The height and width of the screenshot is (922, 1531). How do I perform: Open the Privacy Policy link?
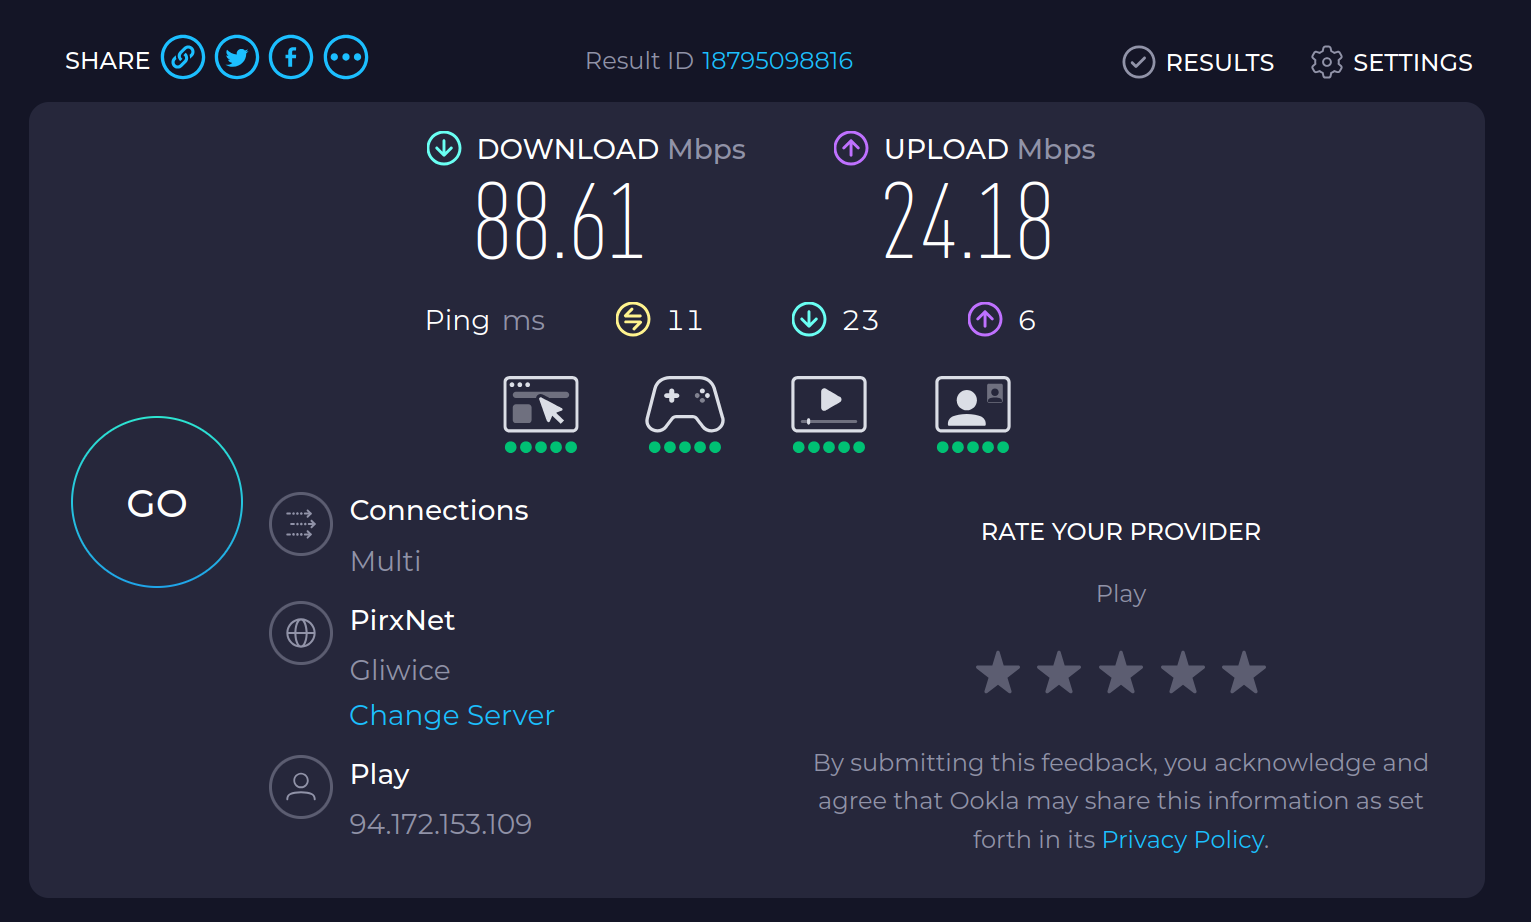point(1183,840)
